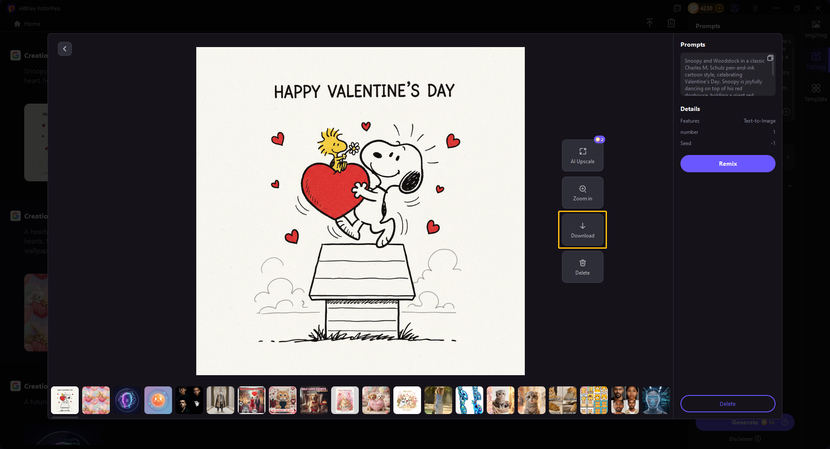Select the Snoopy Valentine thumbnail

(65, 400)
